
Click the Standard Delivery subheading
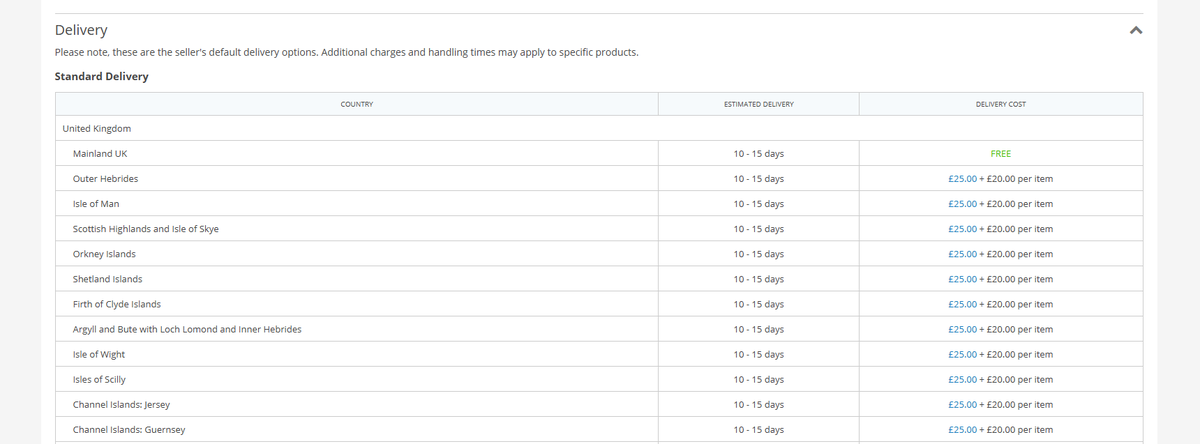pyautogui.click(x=101, y=76)
